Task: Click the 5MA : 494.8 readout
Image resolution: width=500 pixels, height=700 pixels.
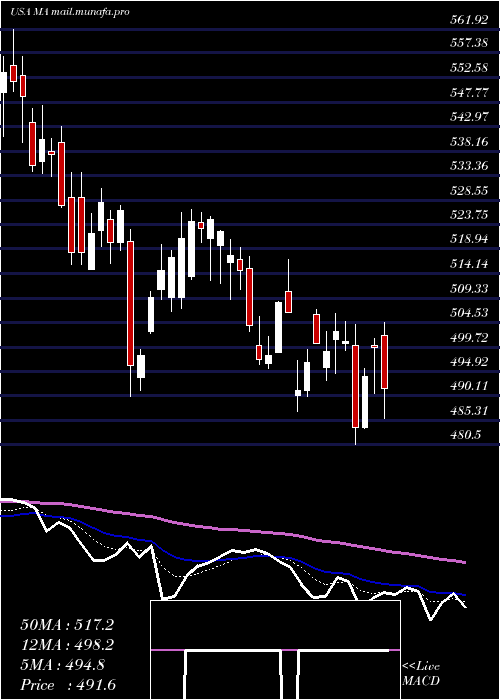Action: tap(63, 665)
